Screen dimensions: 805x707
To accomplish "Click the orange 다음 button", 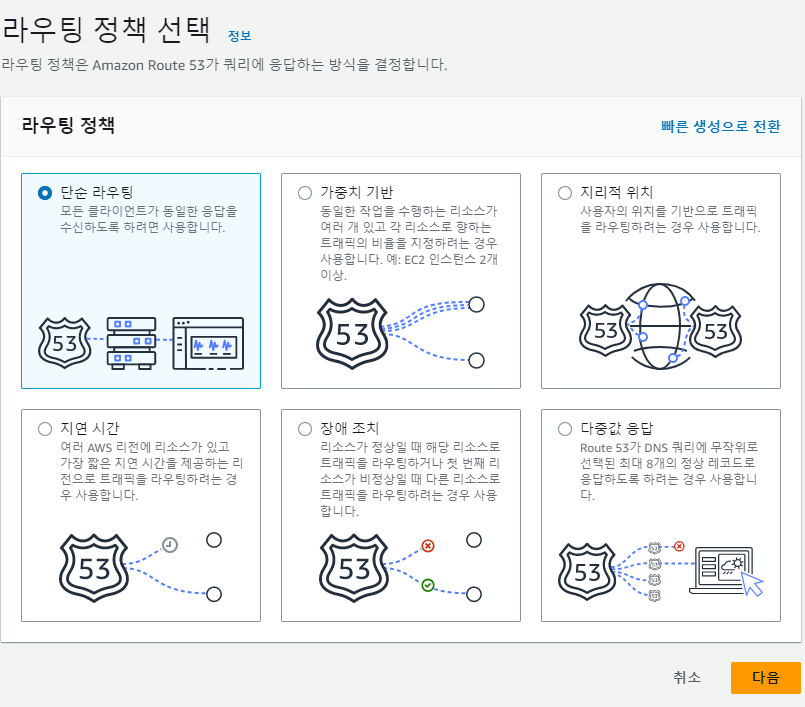I will (x=765, y=678).
